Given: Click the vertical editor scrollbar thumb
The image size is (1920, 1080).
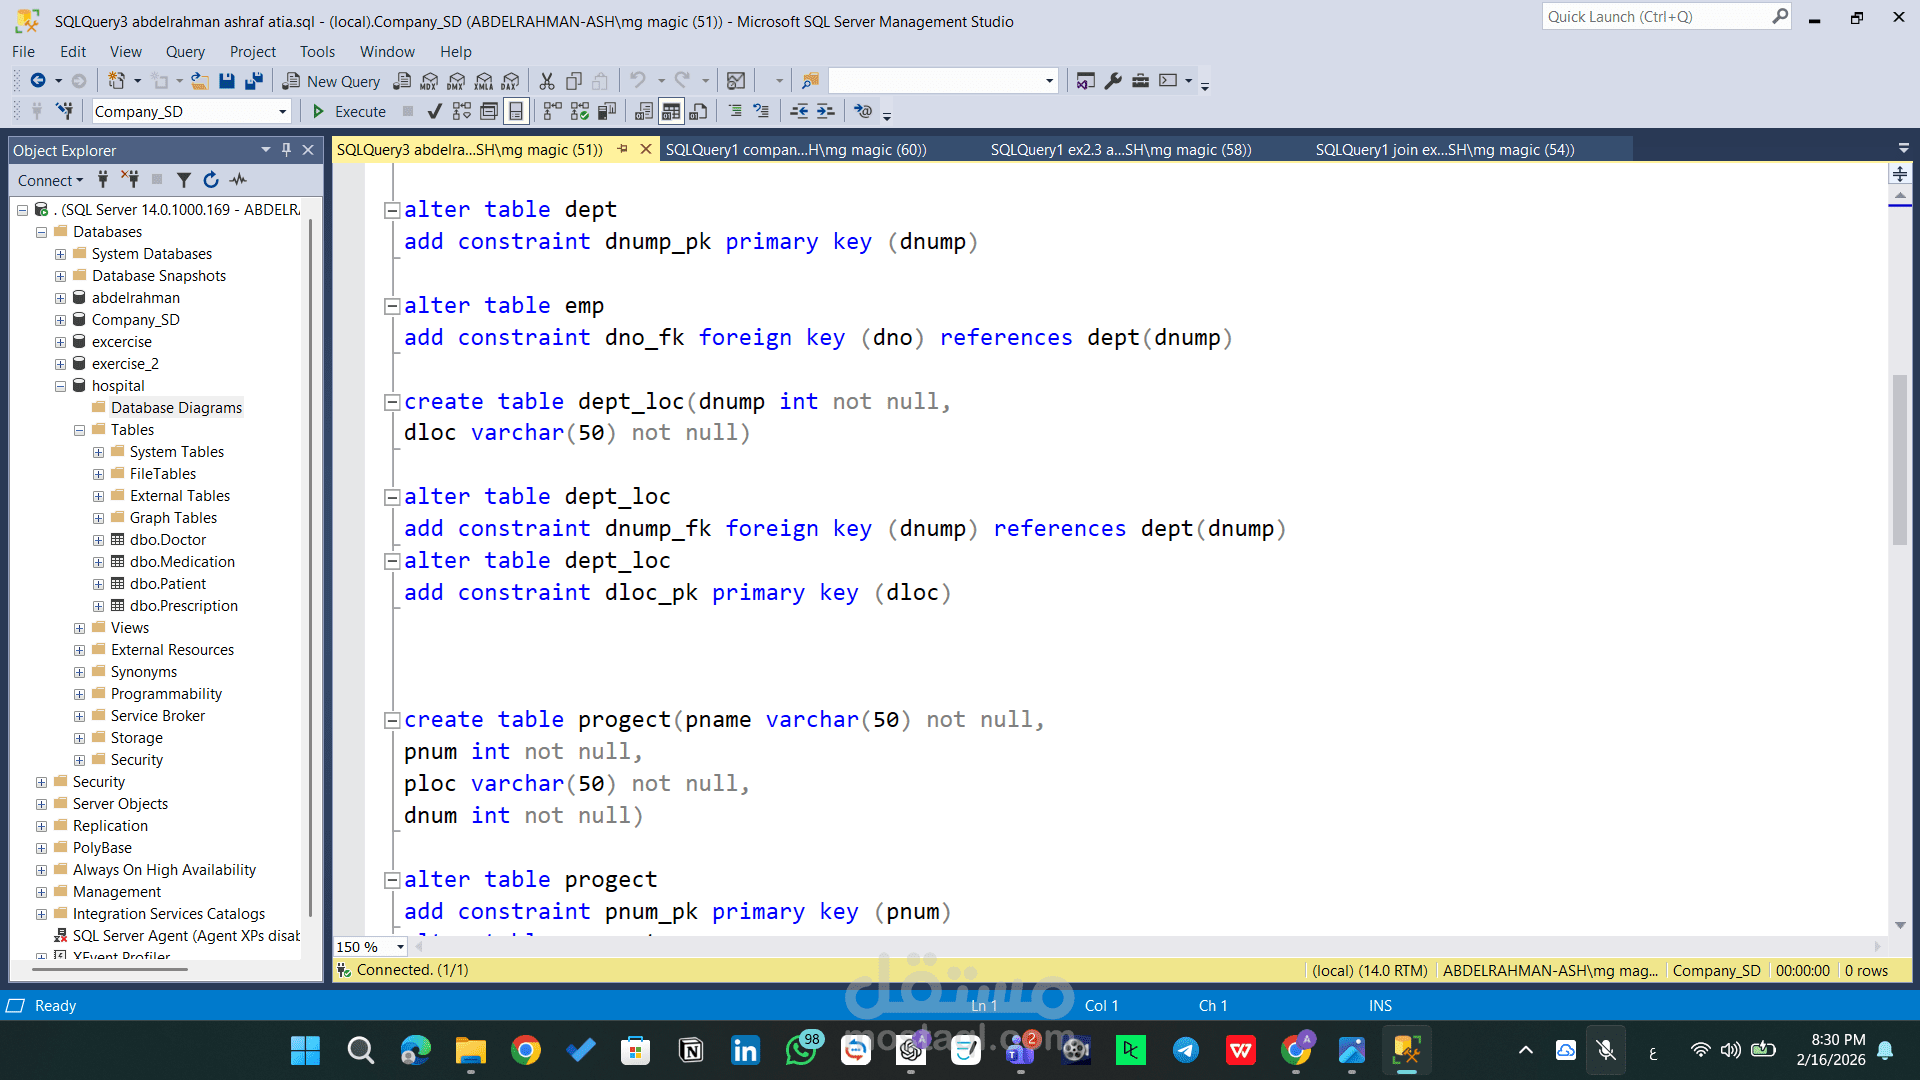Looking at the screenshot, I should pos(1900,460).
